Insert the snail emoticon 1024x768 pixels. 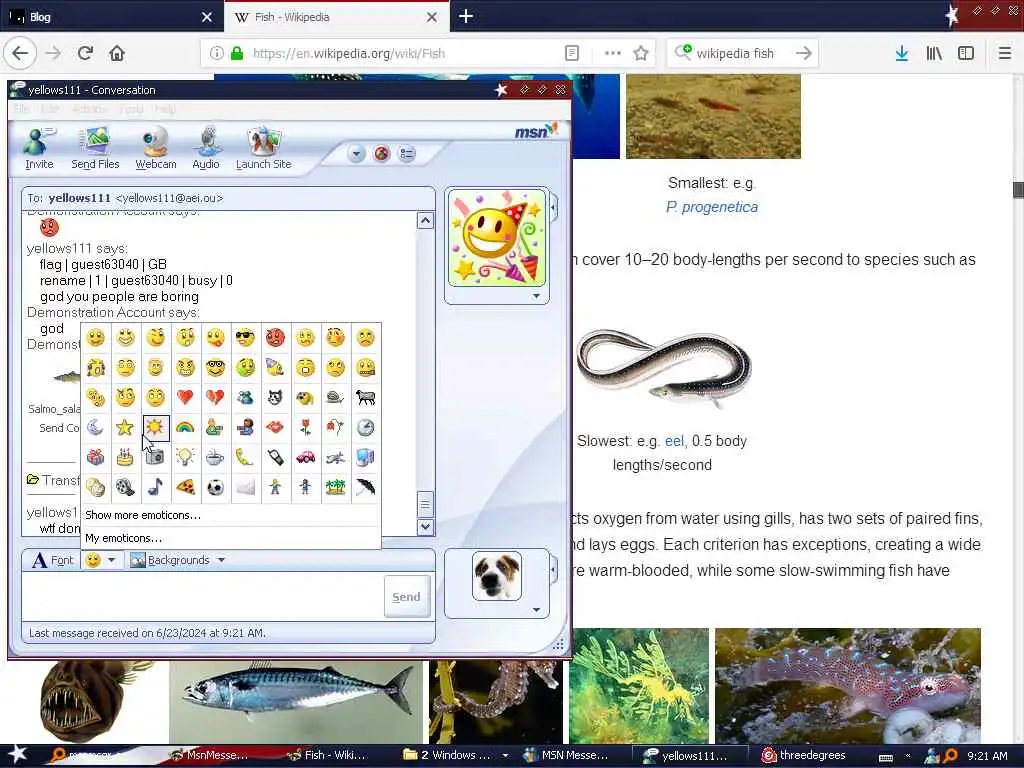(335, 396)
